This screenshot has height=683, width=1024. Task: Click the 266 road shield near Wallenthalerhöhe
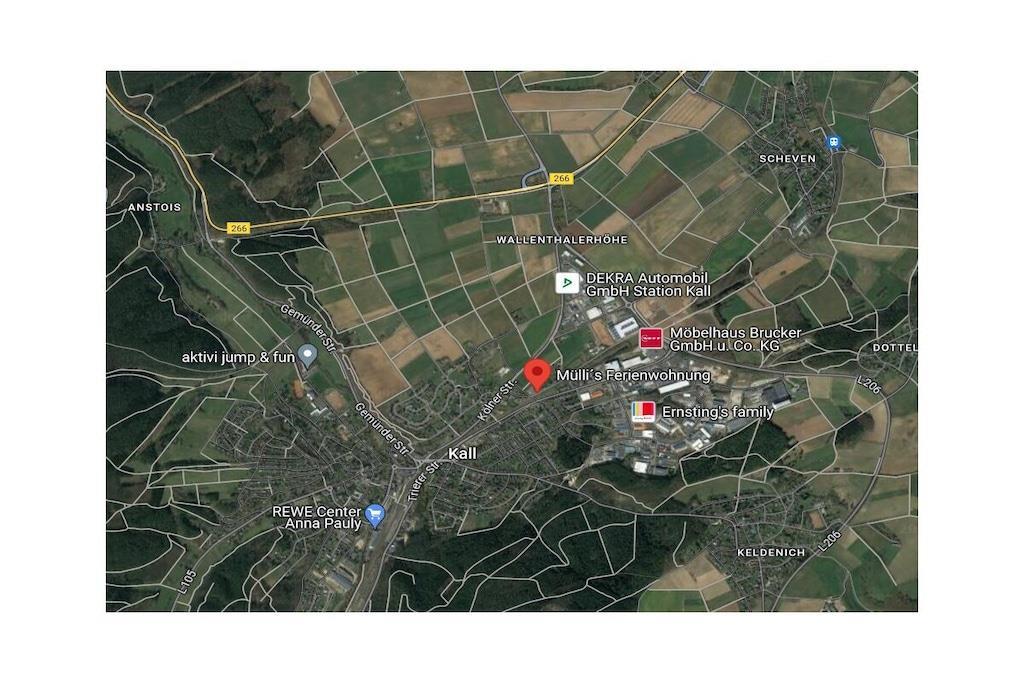tap(561, 178)
